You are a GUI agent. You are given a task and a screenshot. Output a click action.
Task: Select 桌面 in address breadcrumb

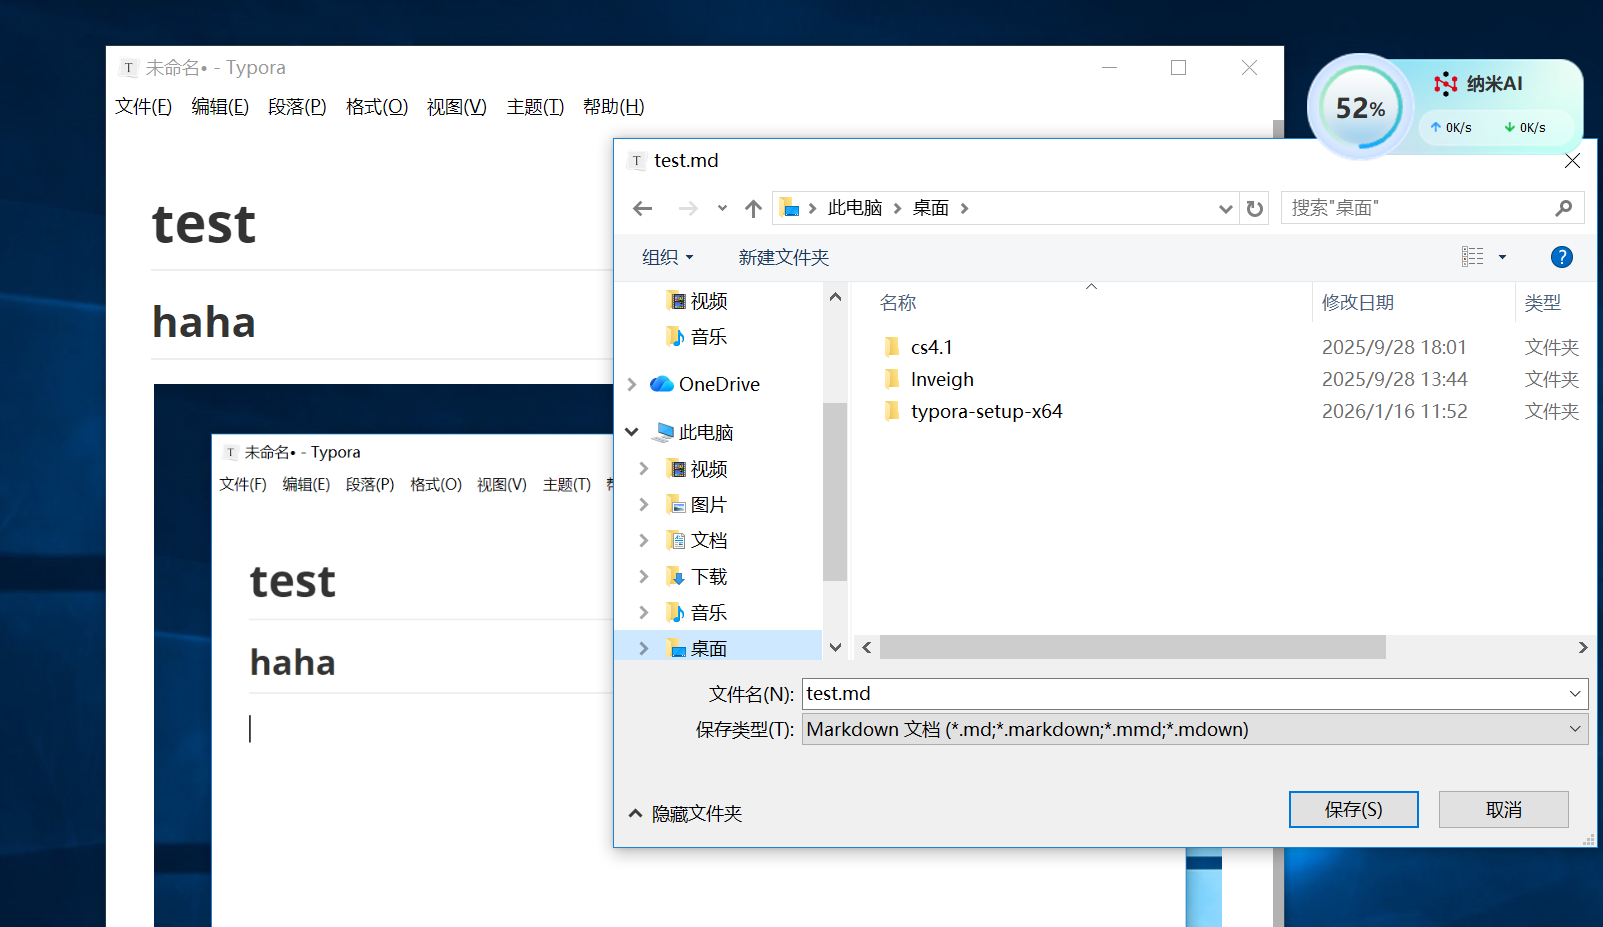point(931,208)
